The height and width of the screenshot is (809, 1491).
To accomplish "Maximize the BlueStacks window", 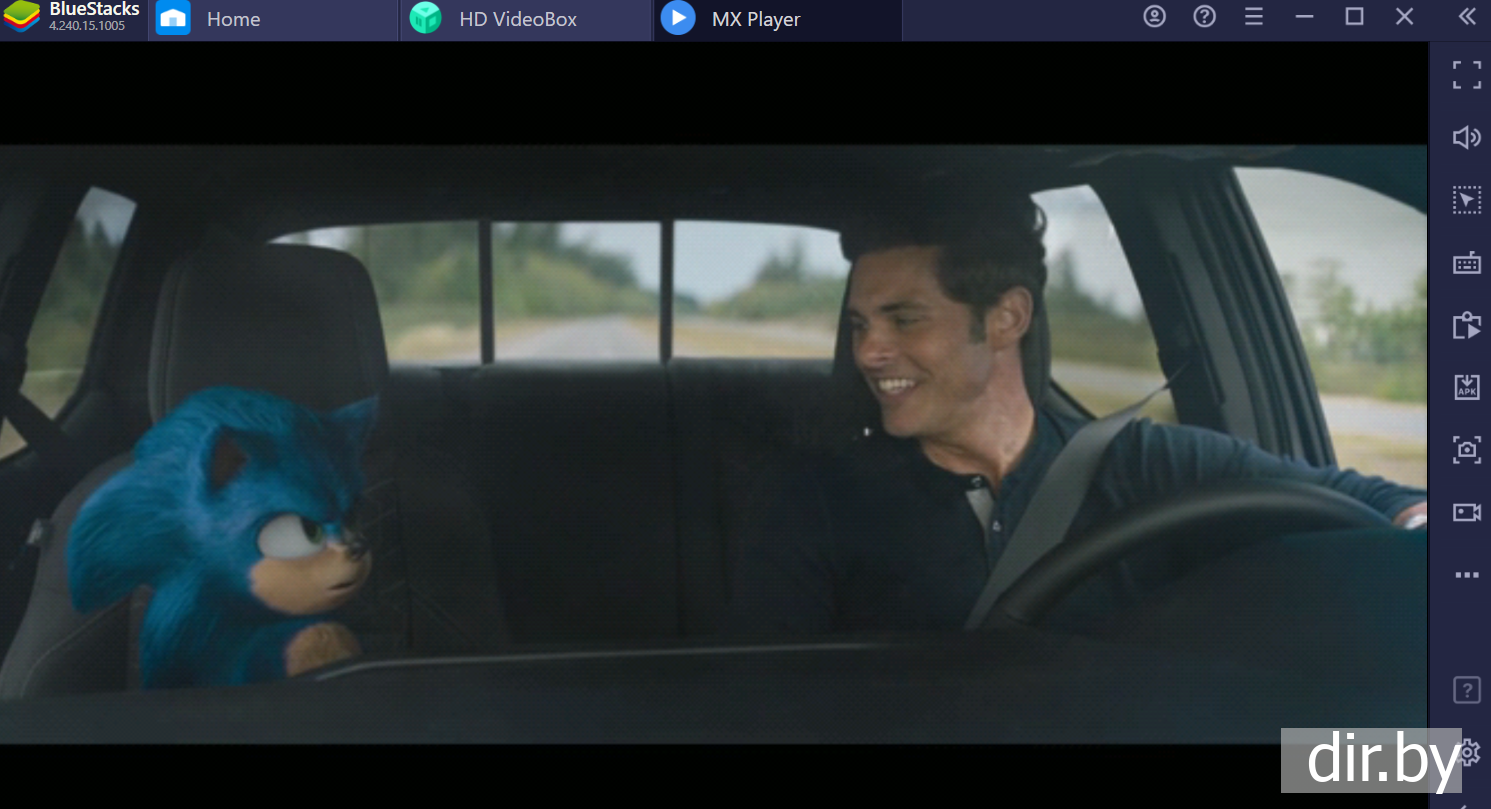I will (x=1354, y=17).
